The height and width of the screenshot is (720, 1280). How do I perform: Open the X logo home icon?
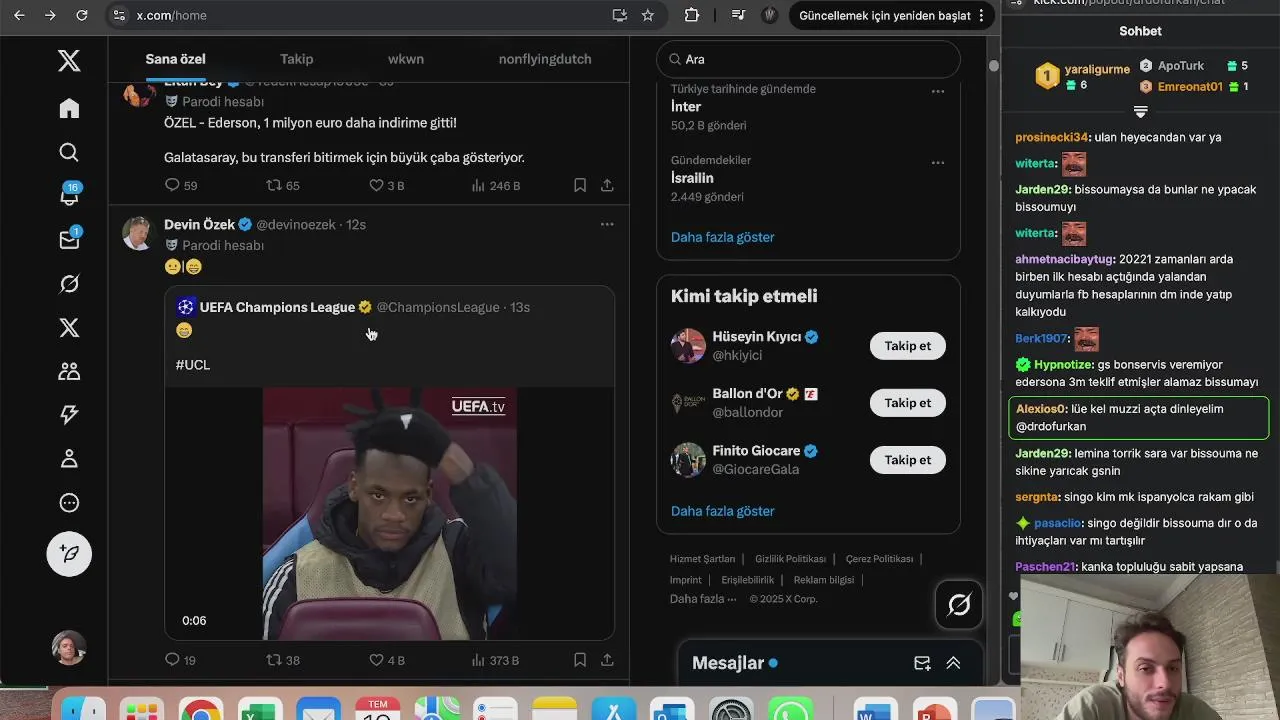pos(69,61)
